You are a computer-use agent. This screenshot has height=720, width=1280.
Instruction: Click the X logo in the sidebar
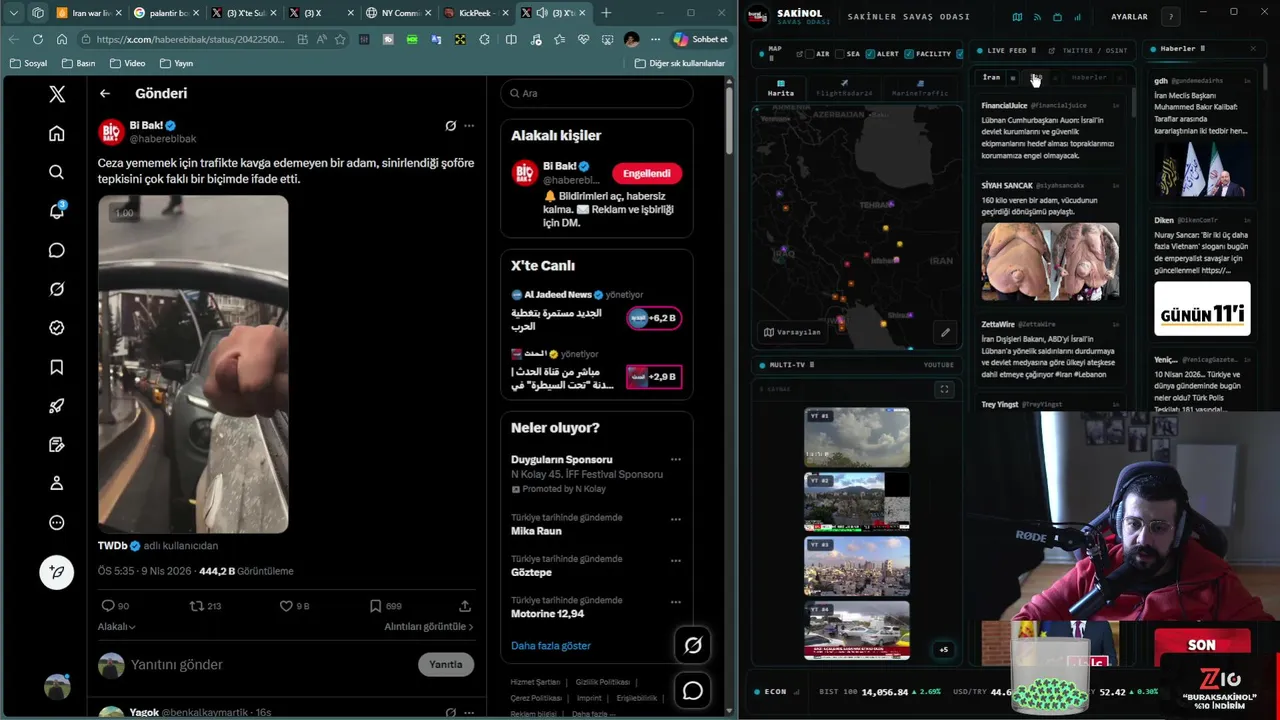57,94
